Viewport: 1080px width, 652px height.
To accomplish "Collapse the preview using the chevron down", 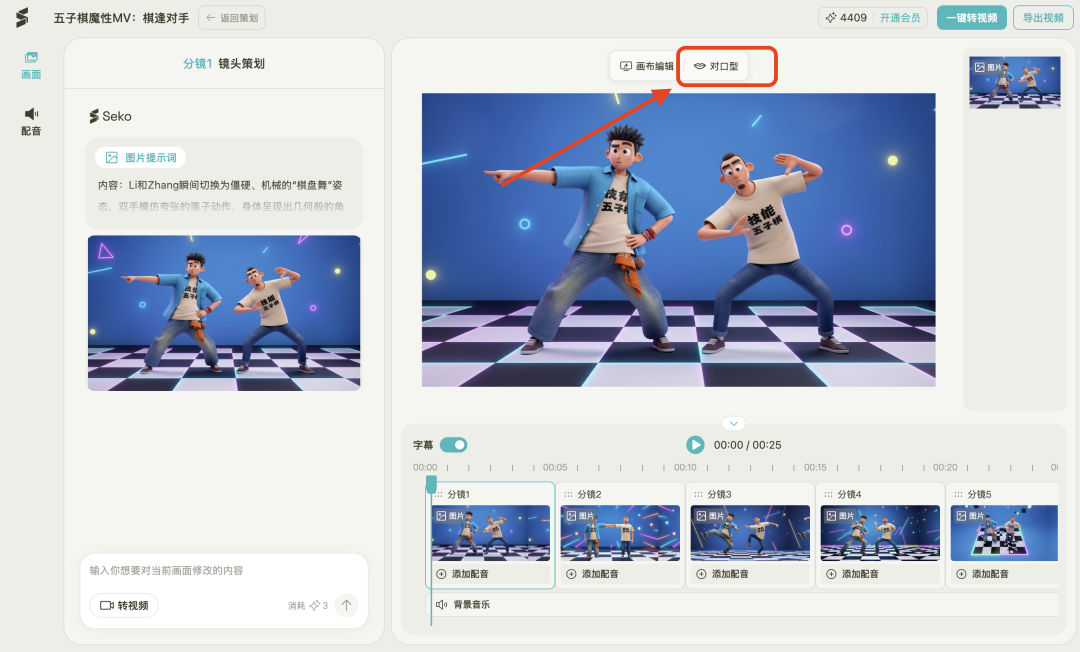I will tap(733, 423).
